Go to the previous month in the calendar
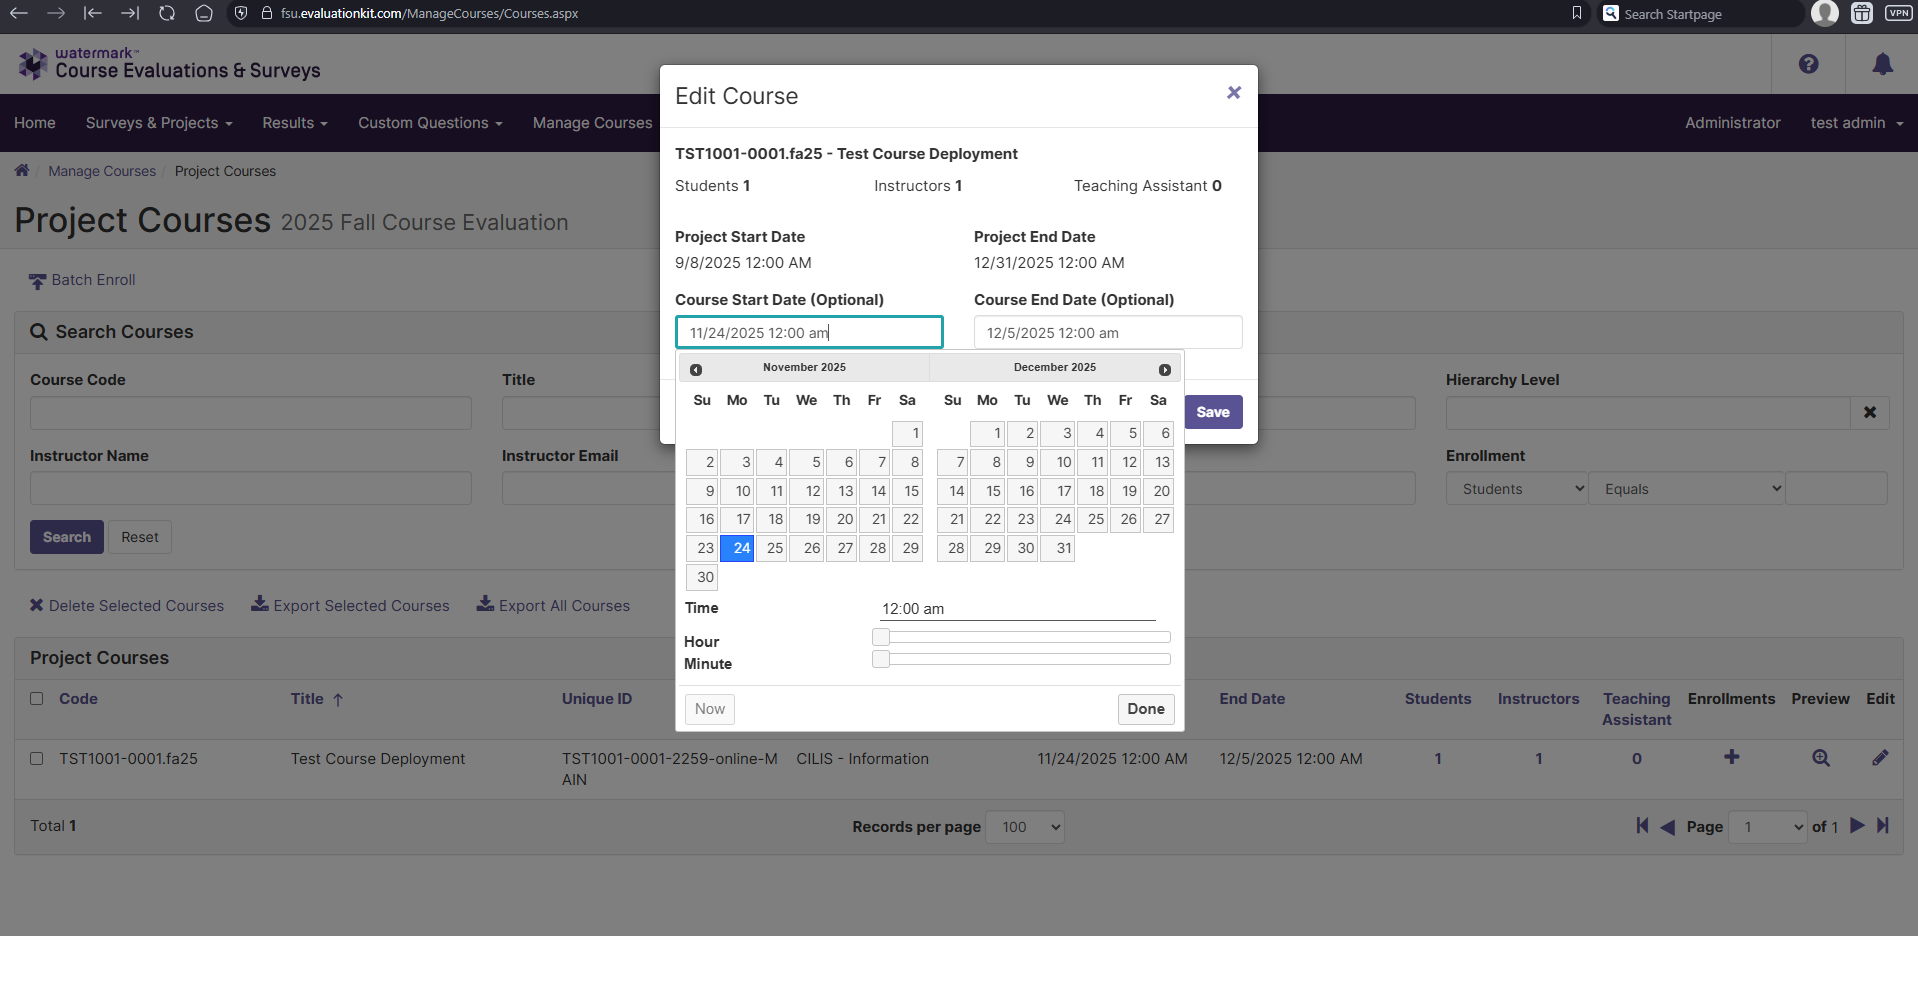1918x985 pixels. click(x=696, y=369)
